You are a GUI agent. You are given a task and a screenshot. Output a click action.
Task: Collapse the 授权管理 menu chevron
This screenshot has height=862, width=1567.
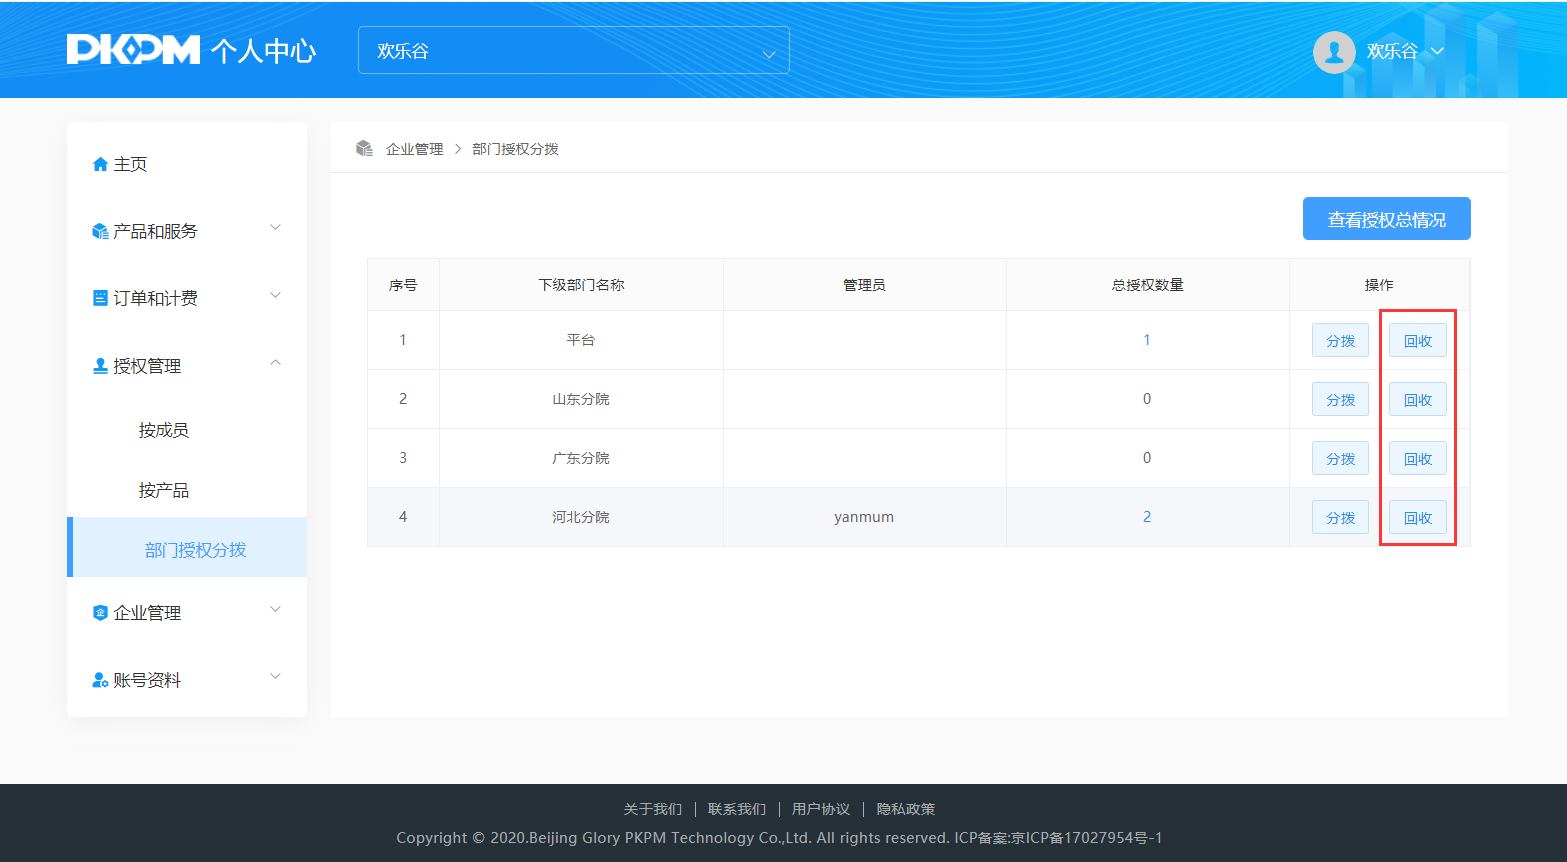(x=276, y=363)
